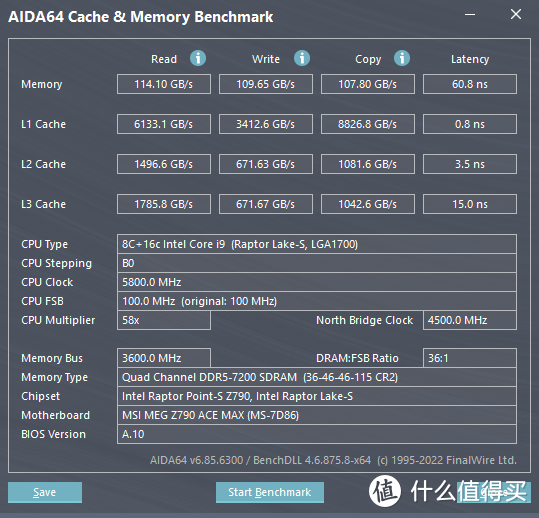
Task: Select L1 Cache Read 6133.1 GB/s
Action: [164, 124]
